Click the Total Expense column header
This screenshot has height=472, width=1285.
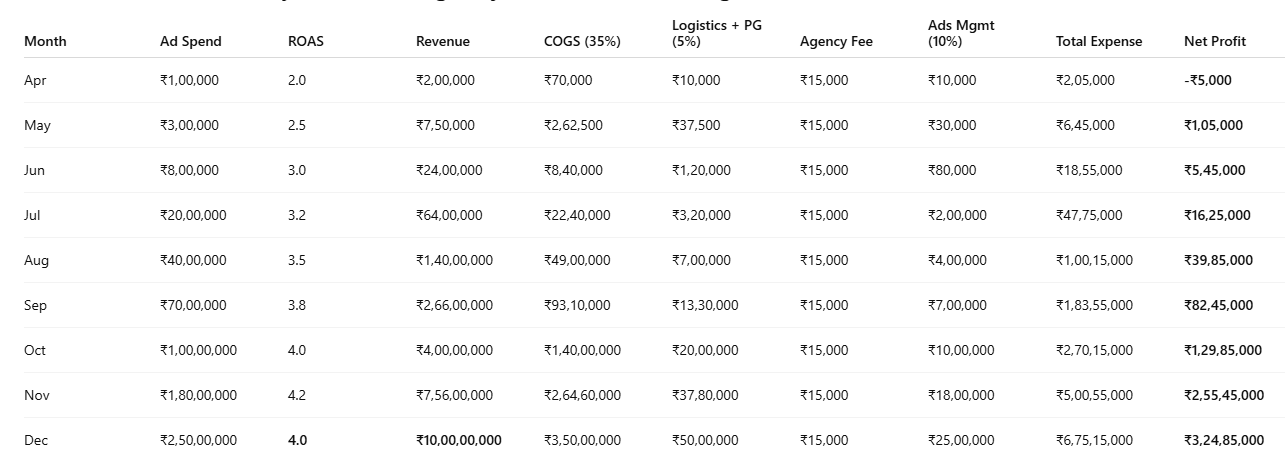click(x=1099, y=41)
